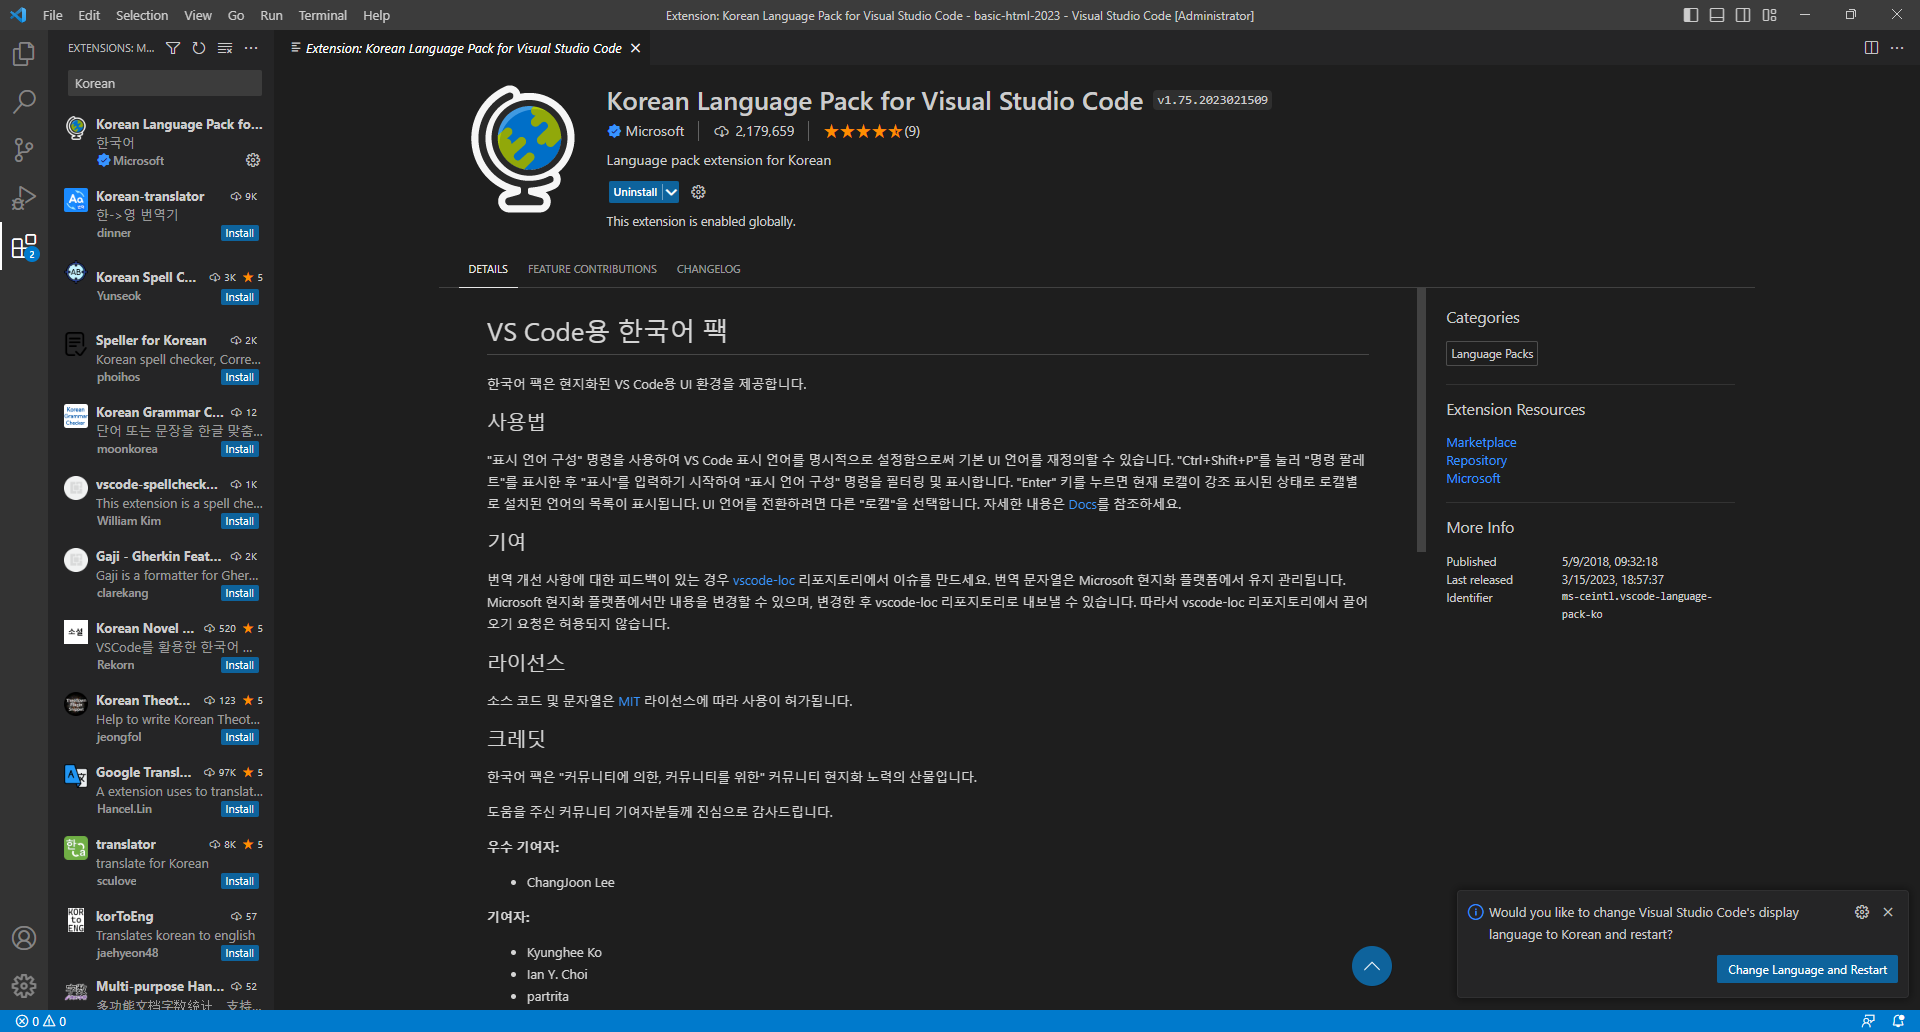
Task: Open the Marketplace resource link
Action: (x=1481, y=442)
